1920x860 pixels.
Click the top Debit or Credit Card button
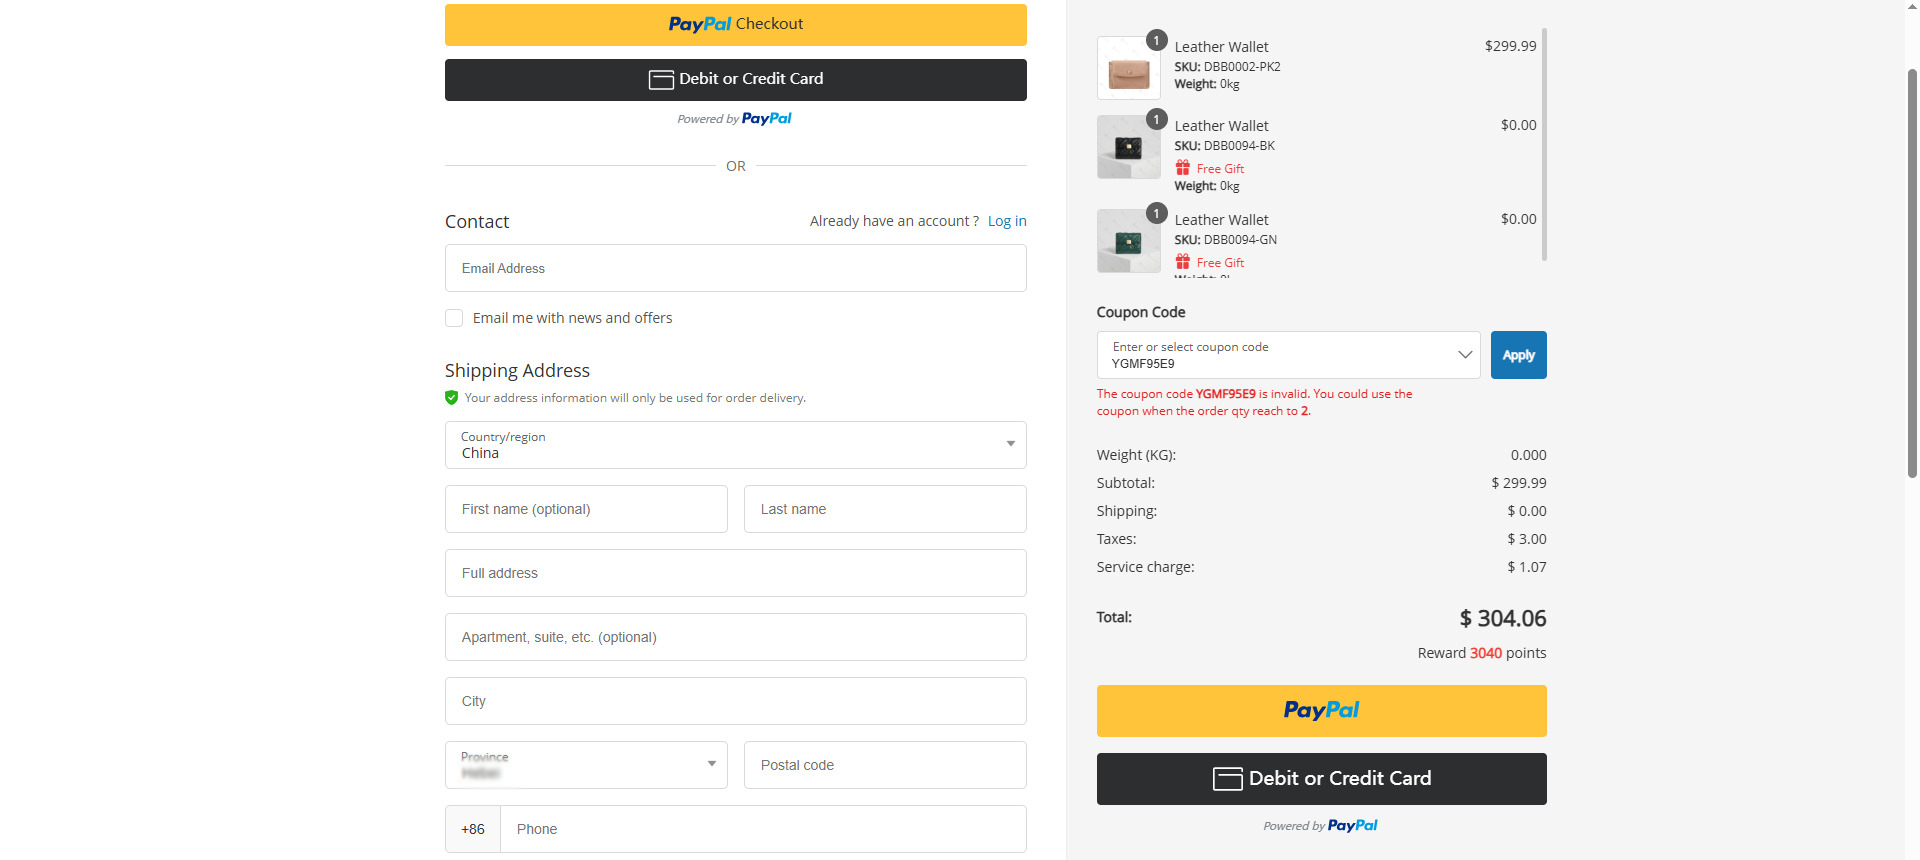click(x=735, y=79)
